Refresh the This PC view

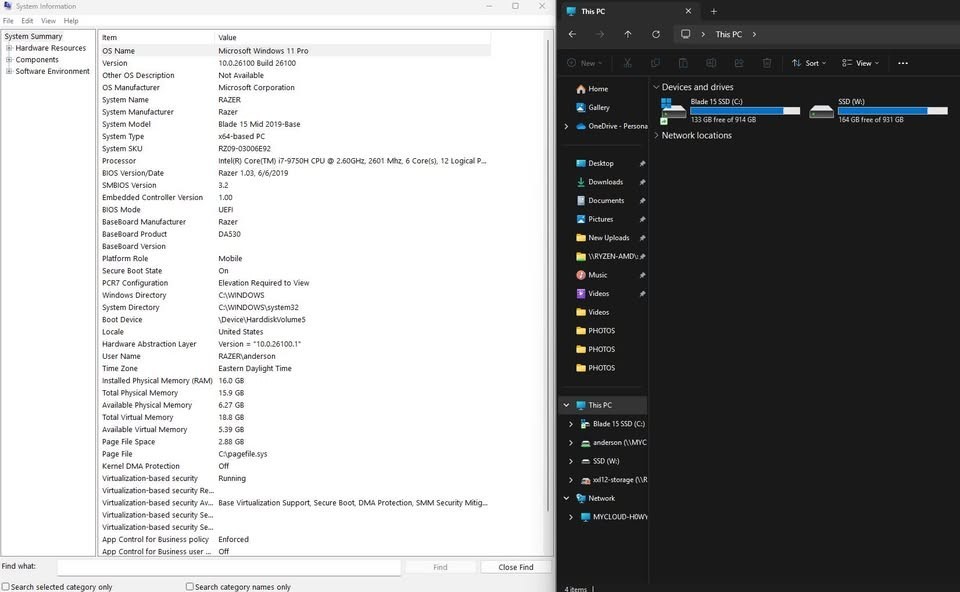[656, 34]
